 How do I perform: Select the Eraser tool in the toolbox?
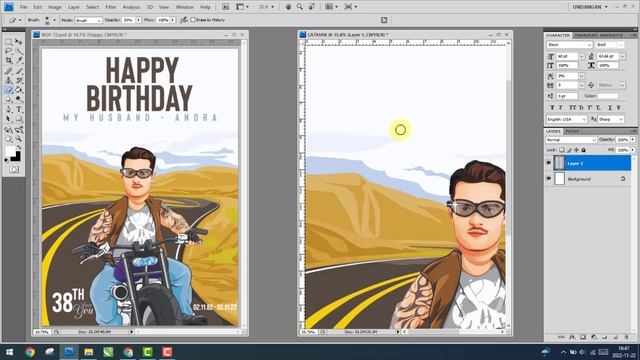[9, 90]
